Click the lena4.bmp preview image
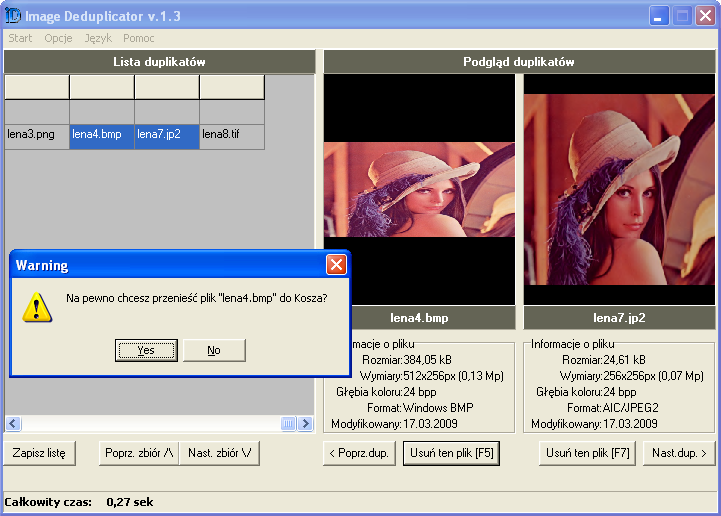Viewport: 721px width, 516px height. click(x=419, y=189)
